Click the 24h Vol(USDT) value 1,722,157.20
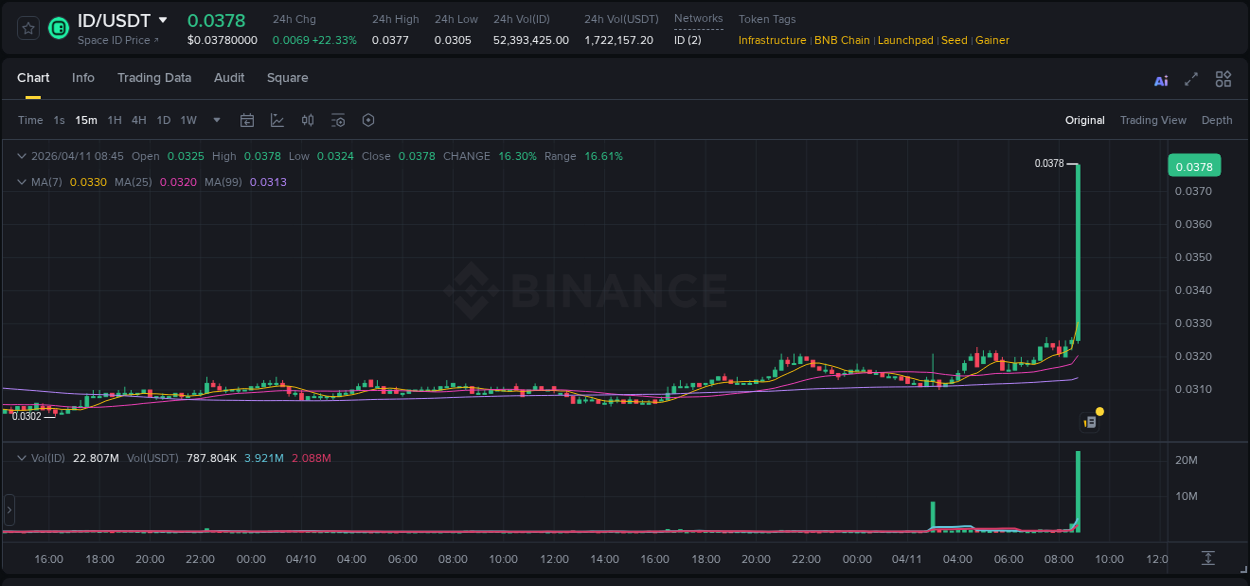 (619, 40)
